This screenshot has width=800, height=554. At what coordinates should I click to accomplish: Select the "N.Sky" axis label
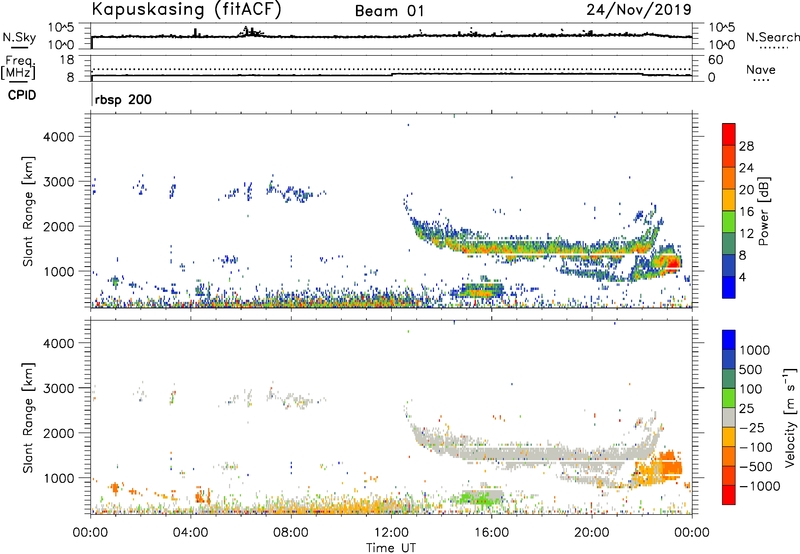point(19,37)
